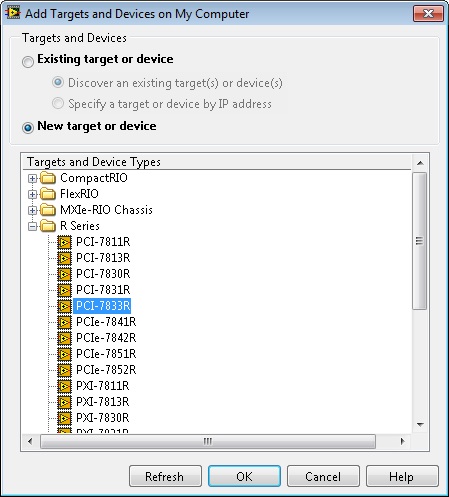Click Targets and Device Types column header
The height and width of the screenshot is (497, 449).
217,162
